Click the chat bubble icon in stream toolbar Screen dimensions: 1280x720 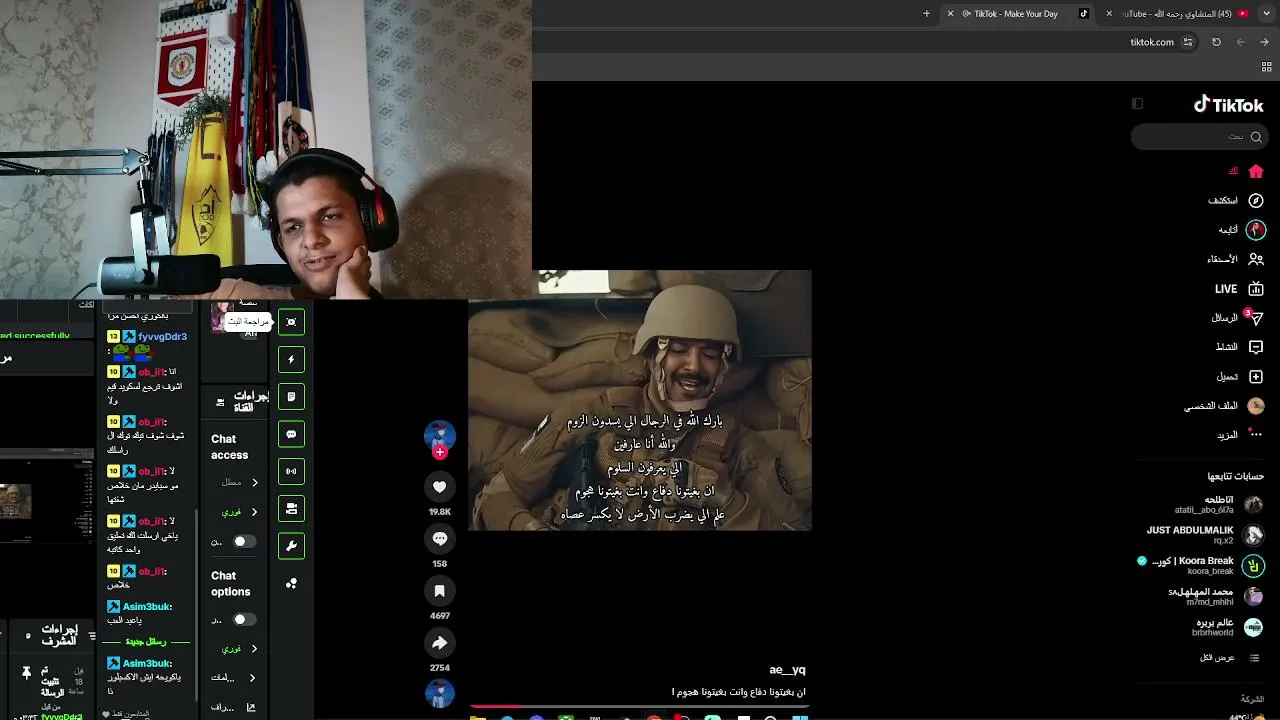pos(291,434)
